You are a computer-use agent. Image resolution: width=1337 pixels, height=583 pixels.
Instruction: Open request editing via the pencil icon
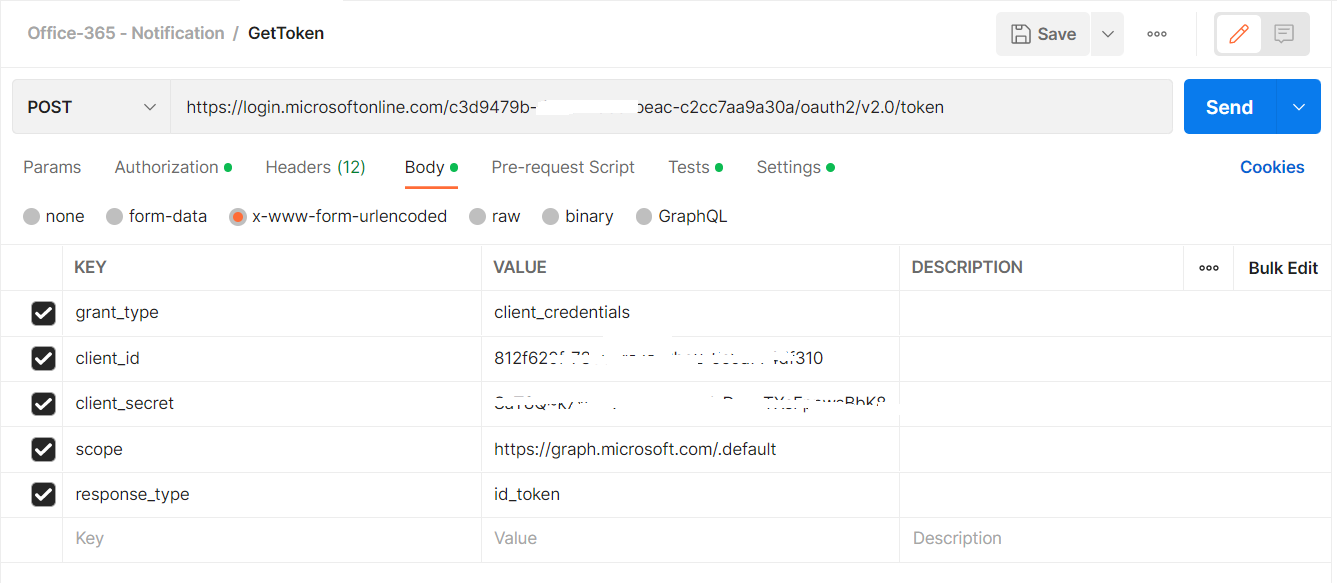tap(1238, 33)
